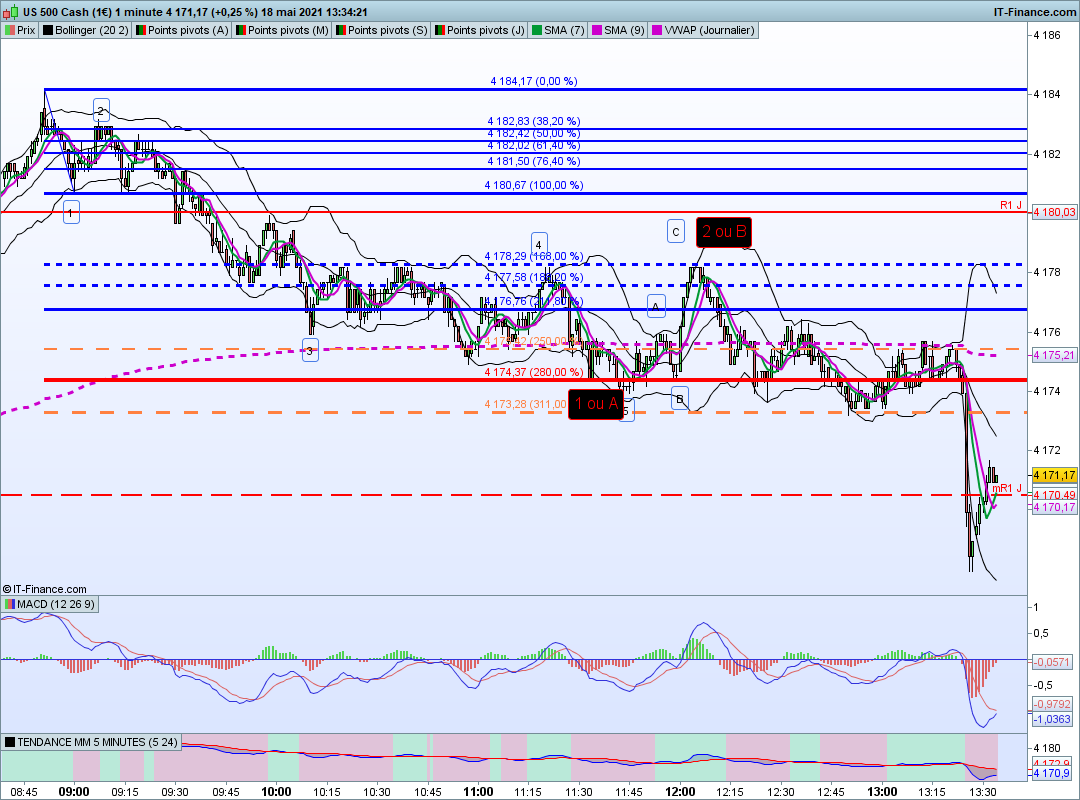Click the MACD value tag -0,9792
Screen dimensions: 1080x800
point(1052,704)
